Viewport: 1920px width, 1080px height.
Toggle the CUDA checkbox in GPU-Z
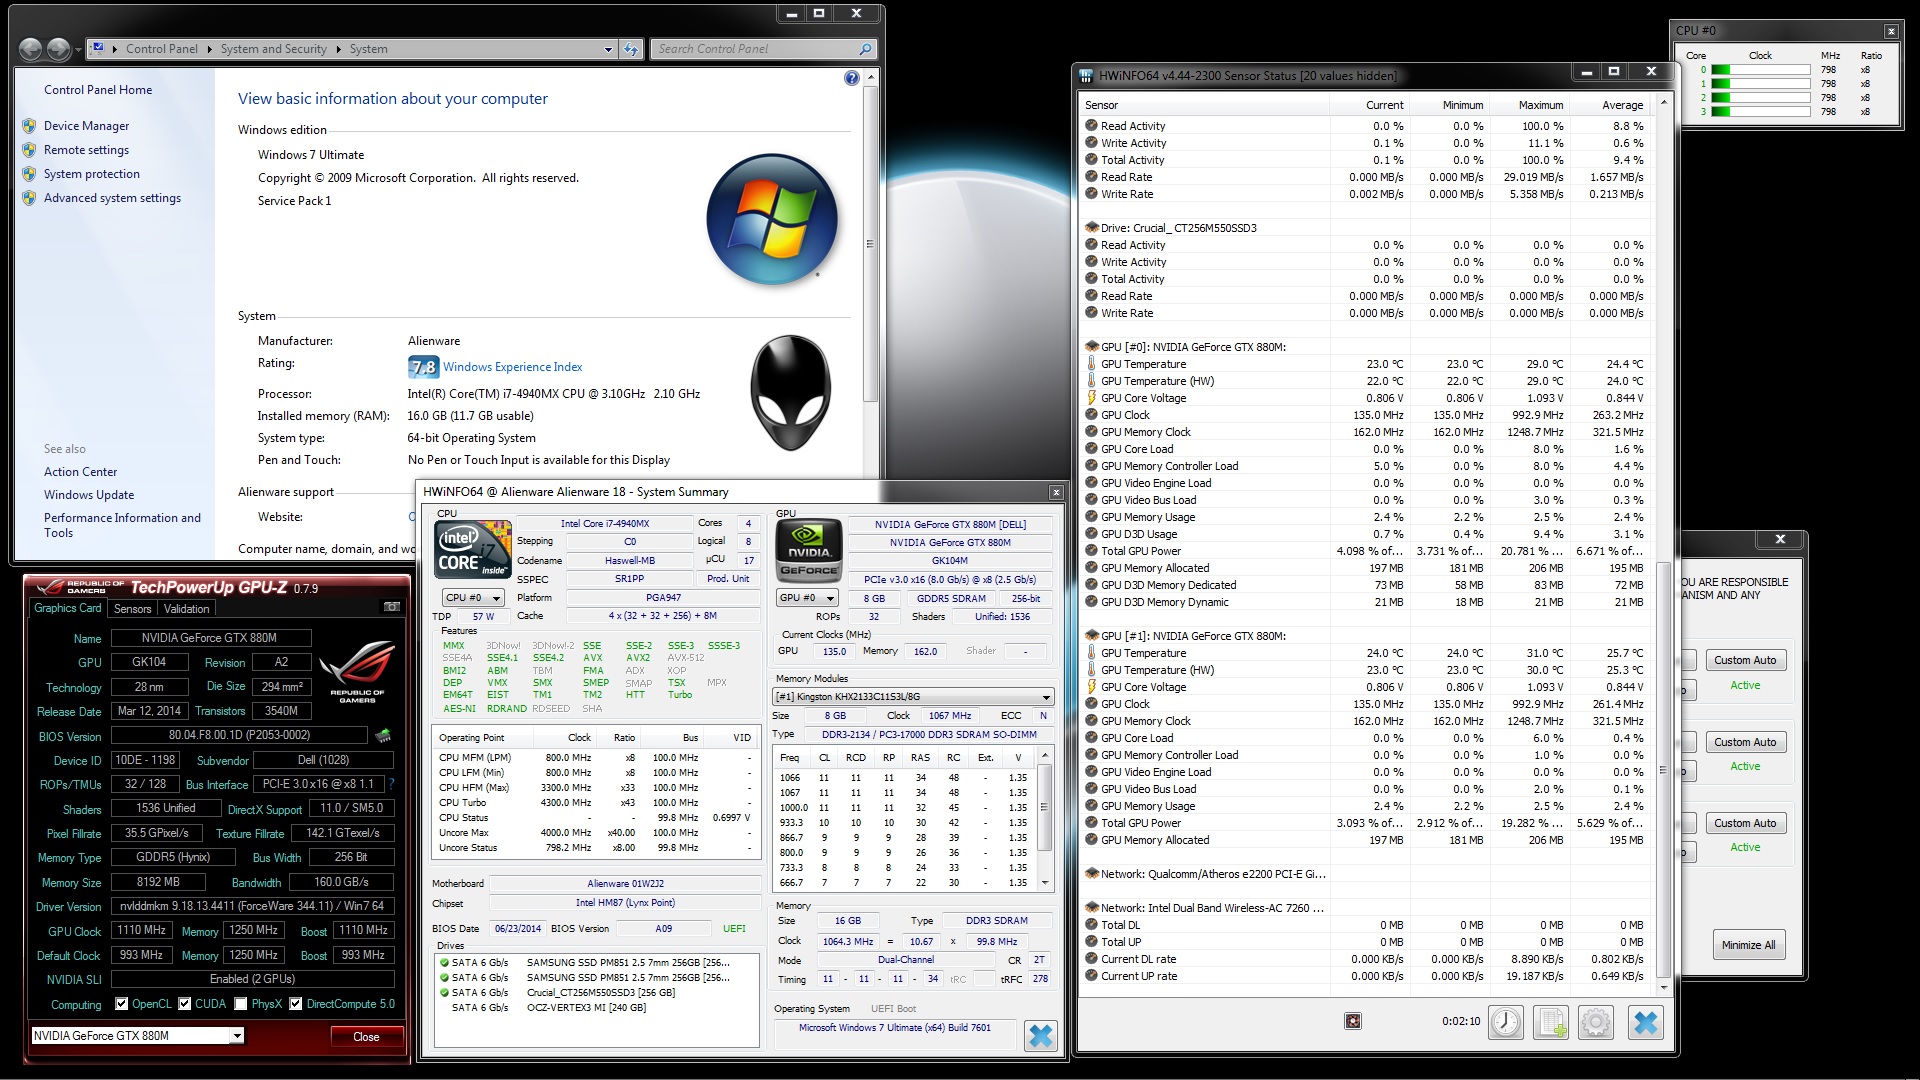(x=185, y=1004)
